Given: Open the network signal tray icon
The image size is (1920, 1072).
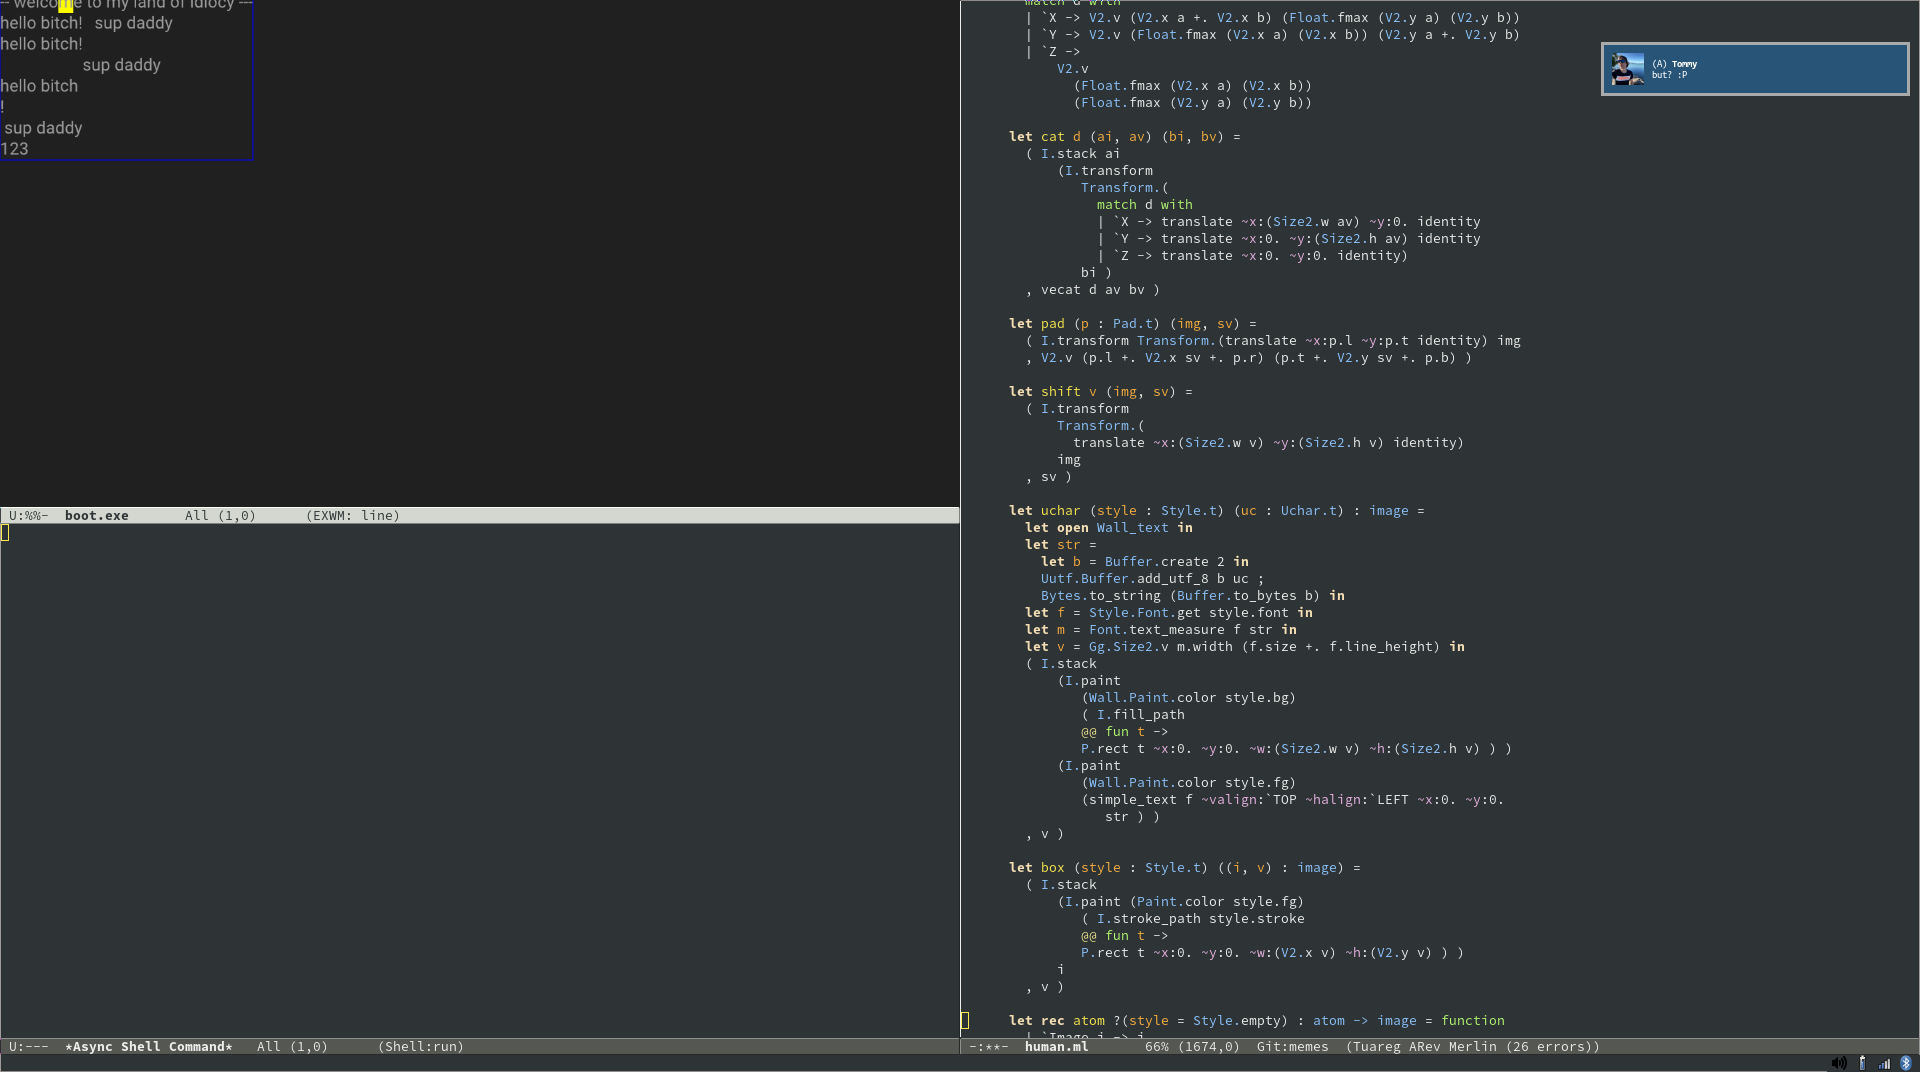Looking at the screenshot, I should click(x=1884, y=1063).
